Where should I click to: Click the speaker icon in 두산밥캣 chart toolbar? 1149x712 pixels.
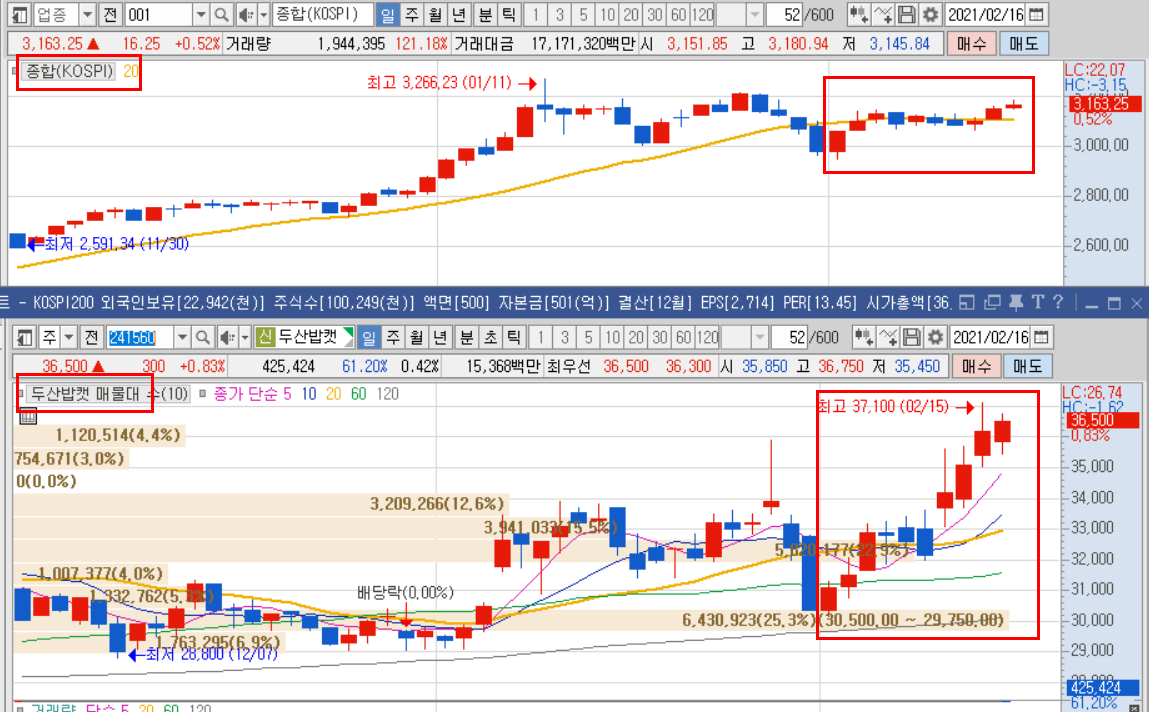(227, 337)
